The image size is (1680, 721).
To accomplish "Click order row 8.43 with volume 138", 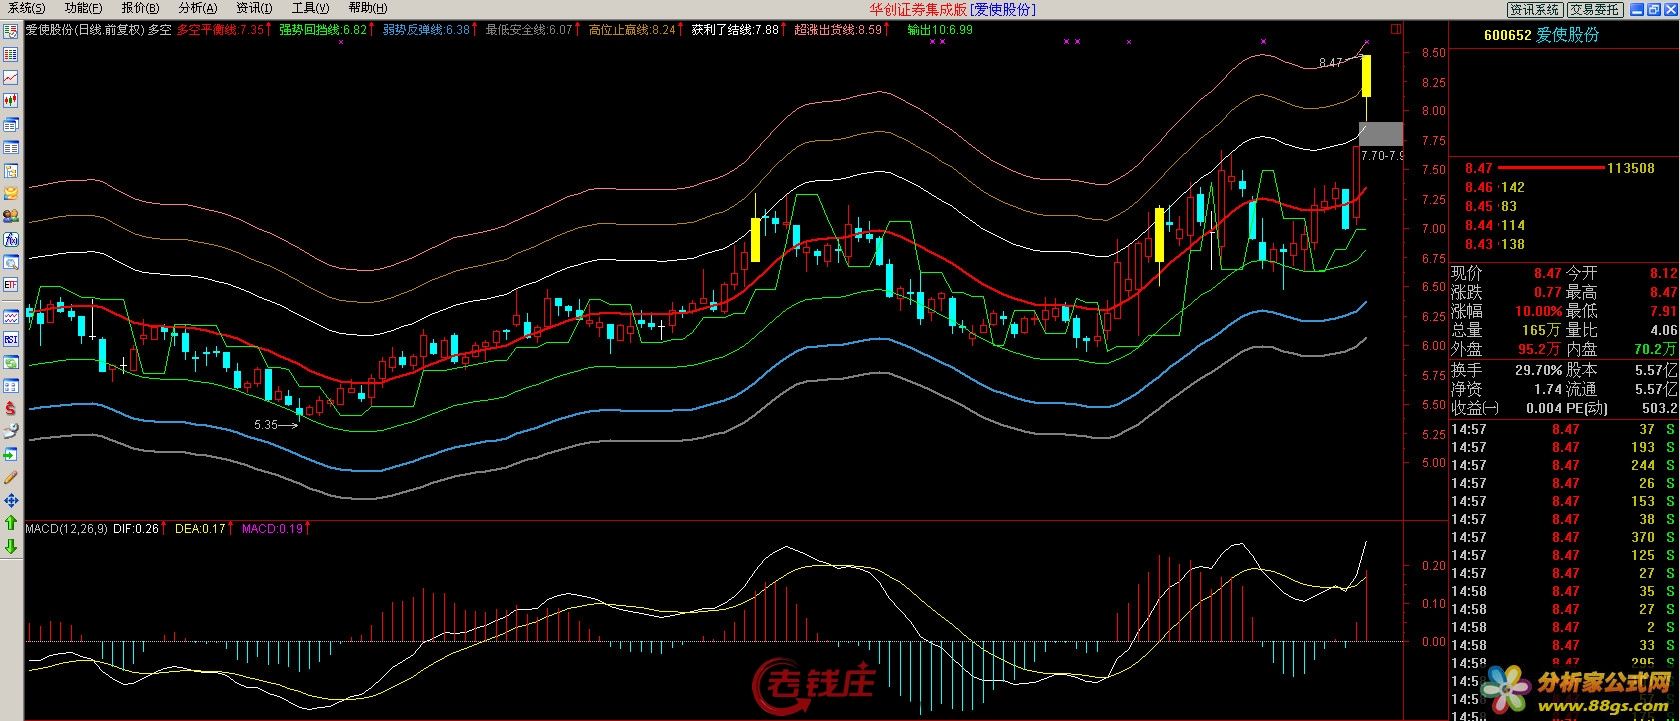I will [x=1495, y=244].
